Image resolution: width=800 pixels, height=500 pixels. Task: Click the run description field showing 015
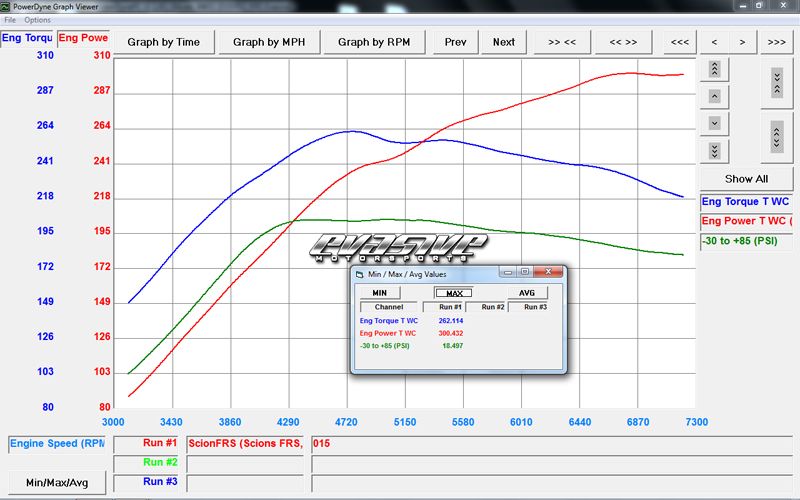click(552, 444)
